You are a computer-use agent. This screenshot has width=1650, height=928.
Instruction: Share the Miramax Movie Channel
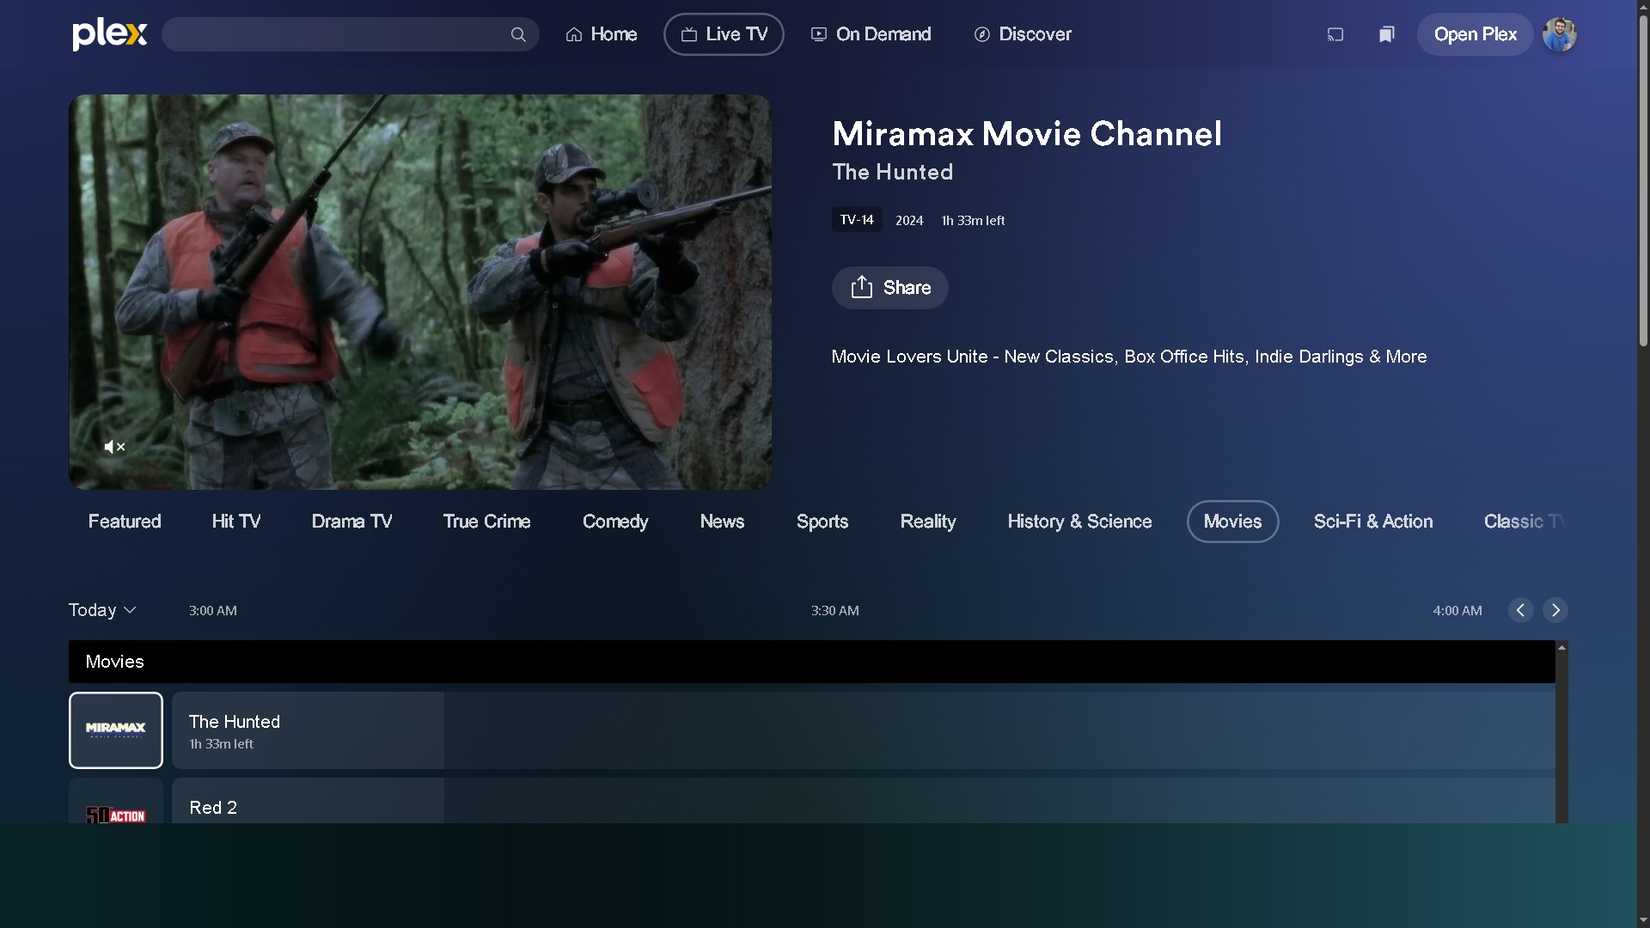(890, 288)
